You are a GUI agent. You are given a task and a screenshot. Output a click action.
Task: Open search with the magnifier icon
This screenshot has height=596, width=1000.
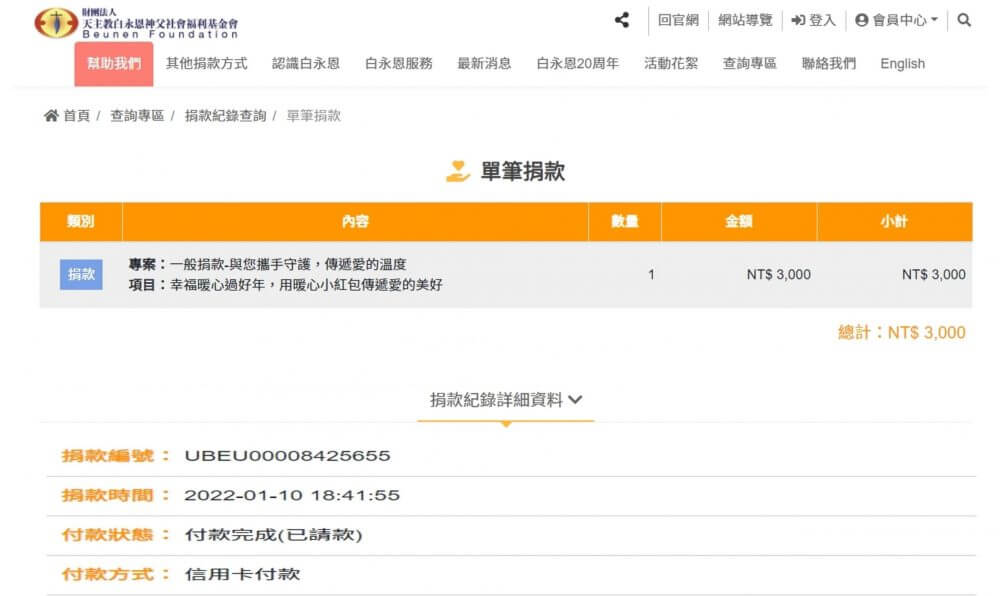point(964,20)
